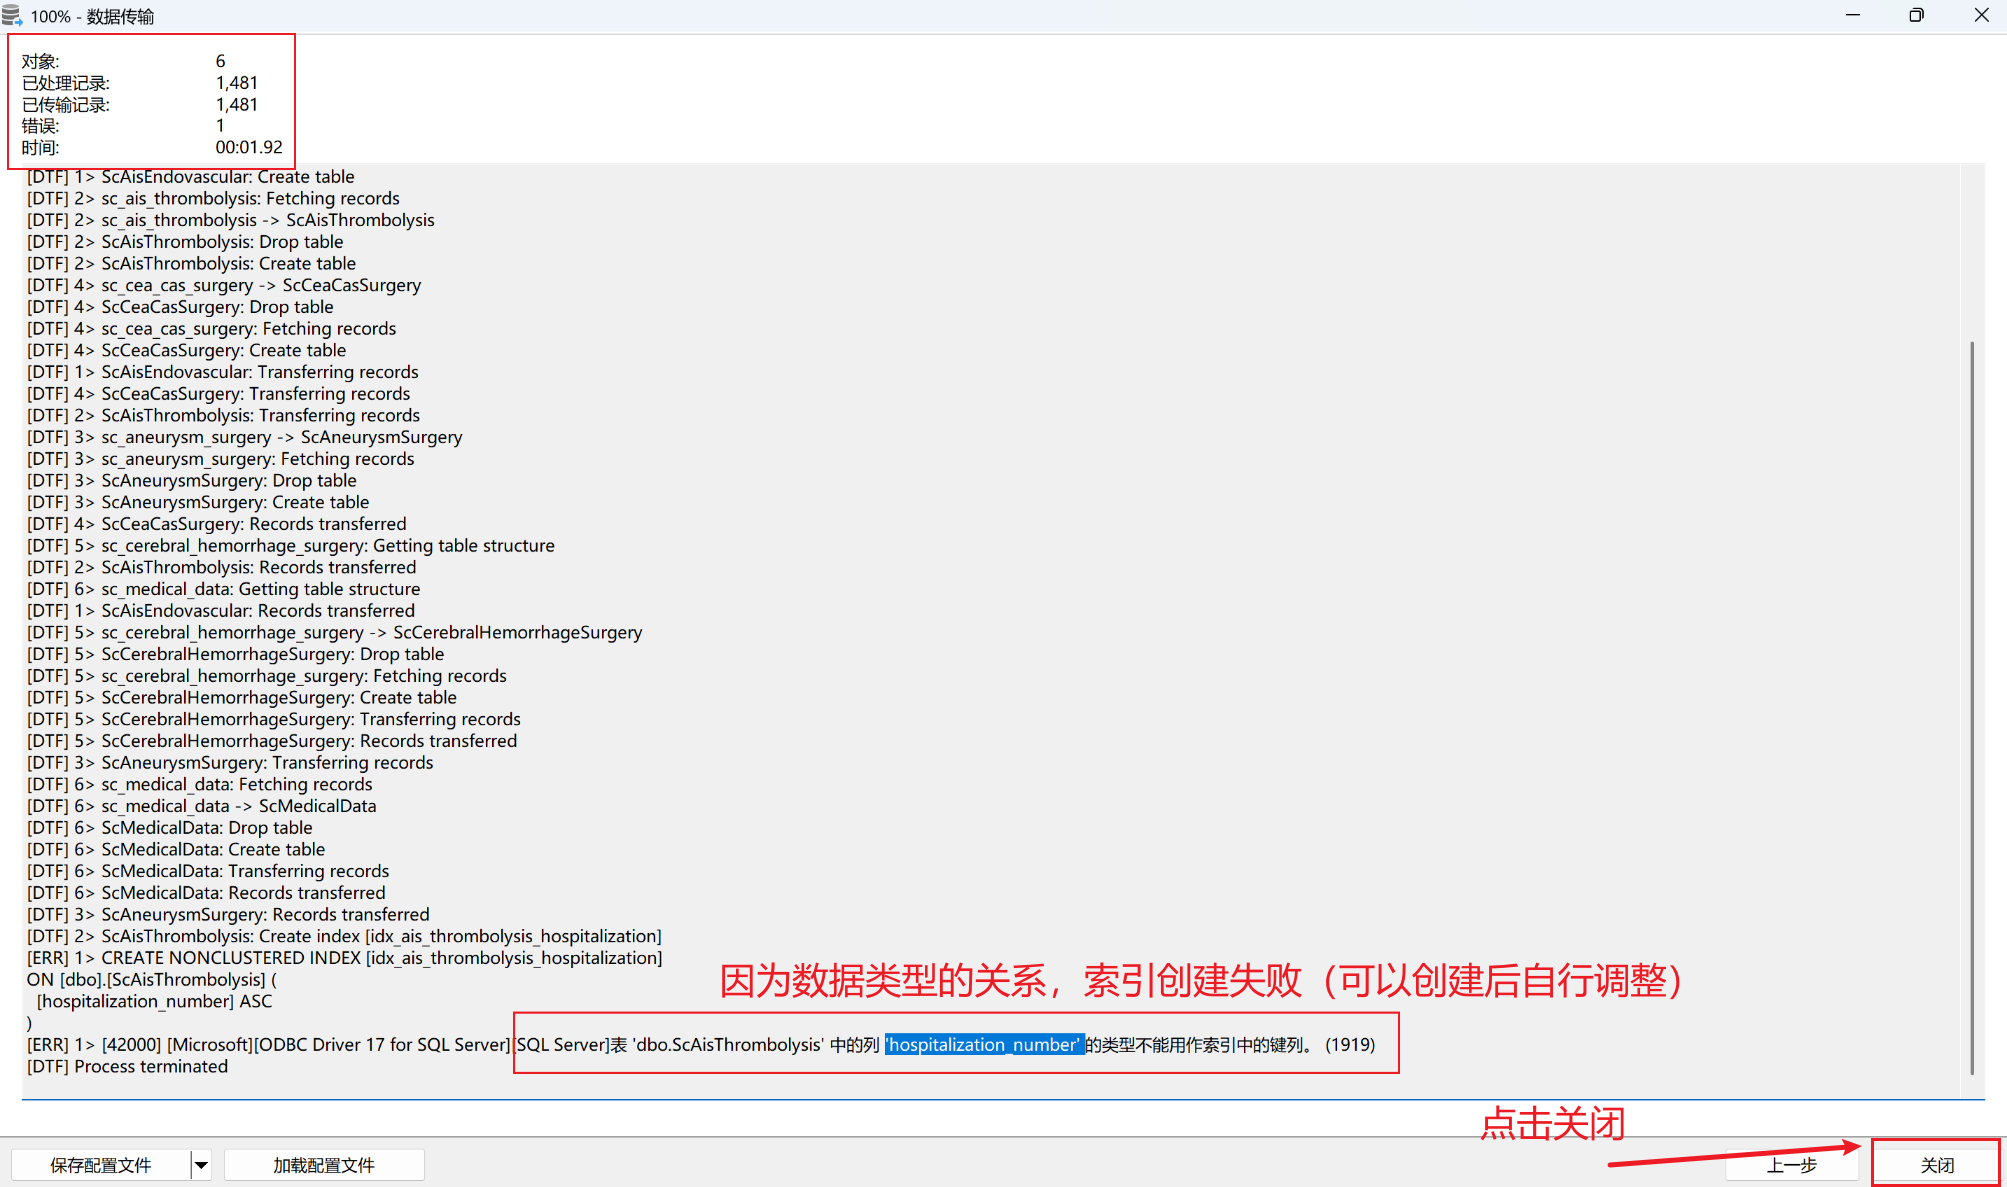
Task: Click 'sc_medical_data: Getting table structure' line
Action: pos(223,589)
